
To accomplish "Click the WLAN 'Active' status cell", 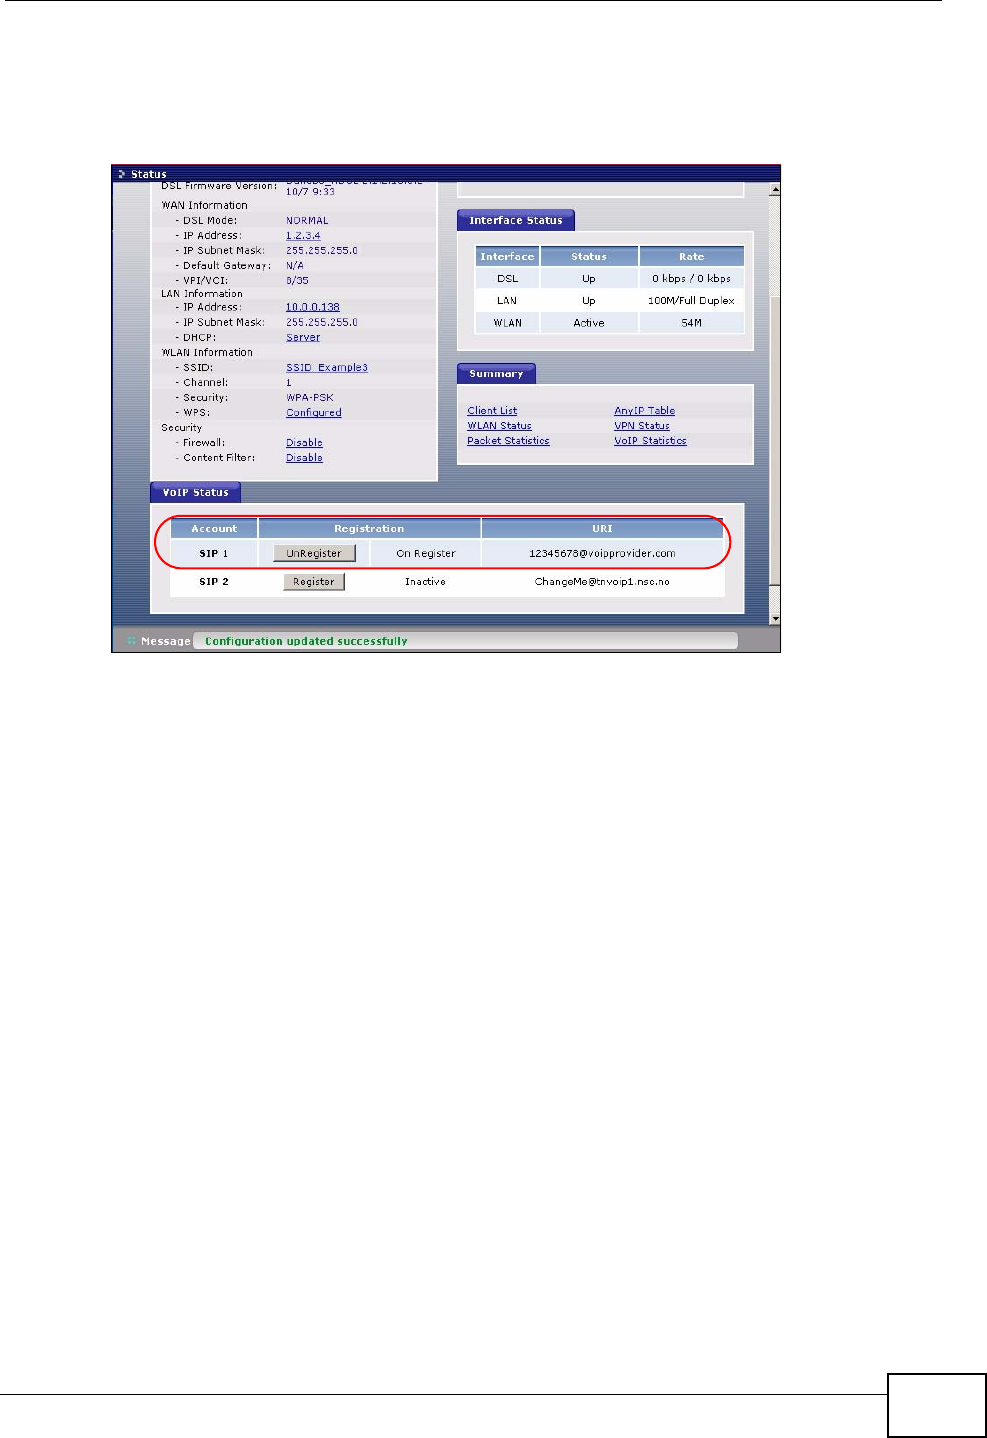I will click(589, 323).
